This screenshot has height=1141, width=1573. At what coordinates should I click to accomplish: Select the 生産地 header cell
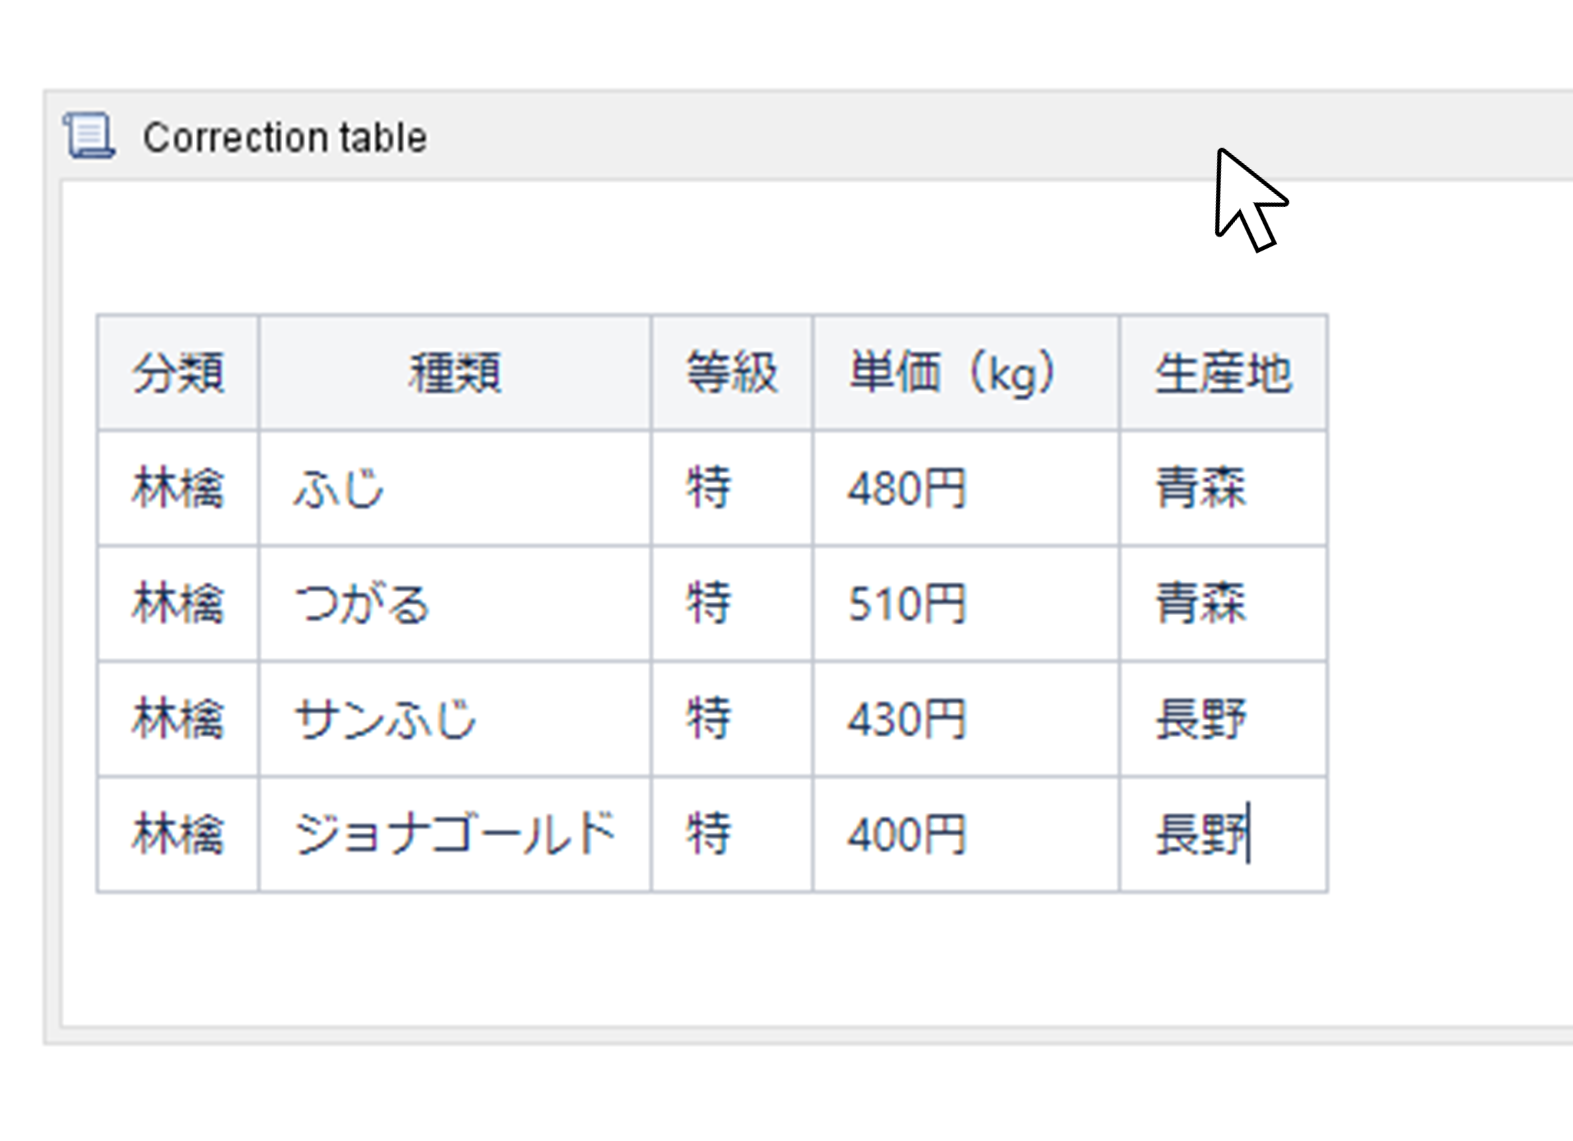1224,373
